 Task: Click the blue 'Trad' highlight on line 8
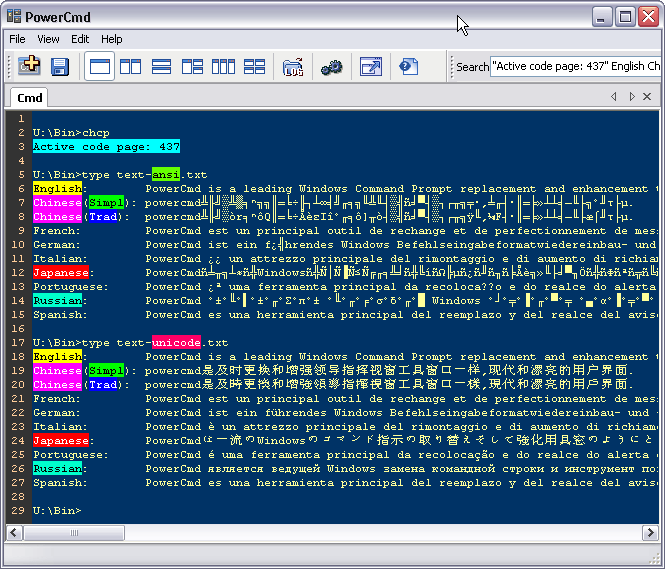click(103, 216)
